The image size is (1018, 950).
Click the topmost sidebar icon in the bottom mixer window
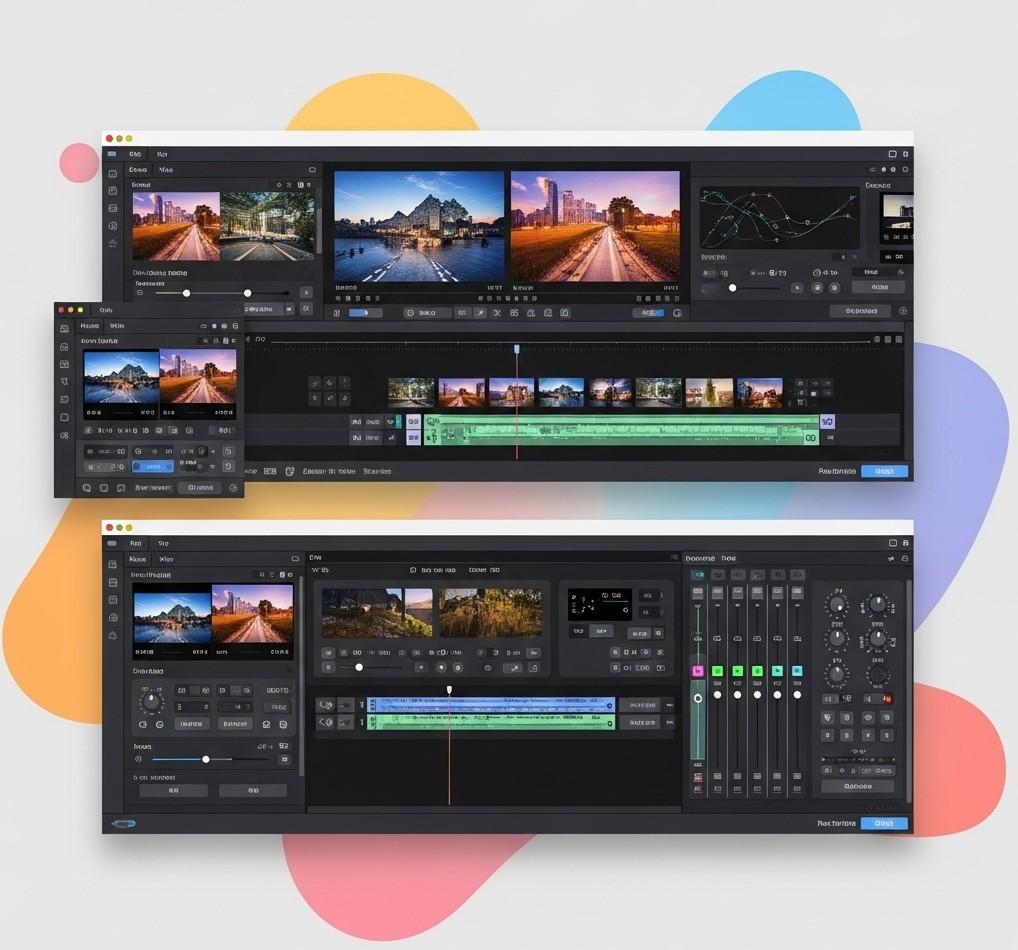pyautogui.click(x=113, y=565)
